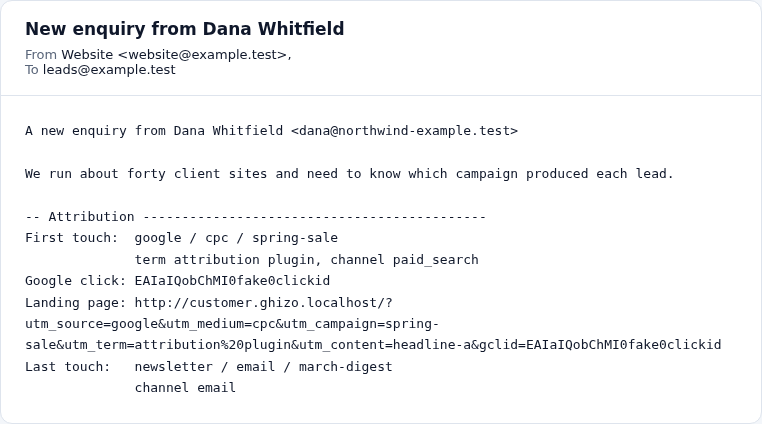Click the google / cpc / spring-sale value
This screenshot has width=762, height=424.
coord(236,238)
